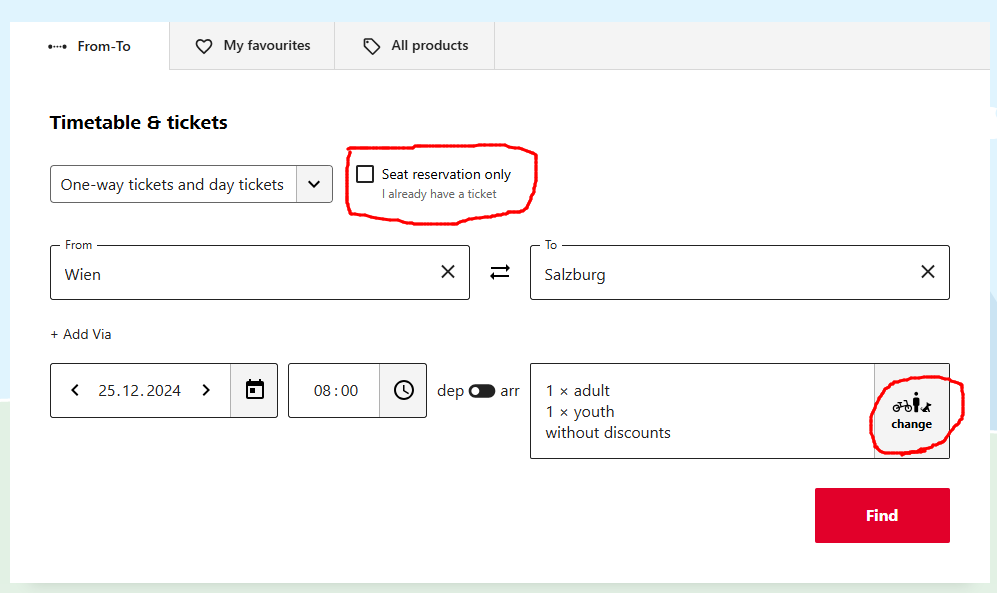Click the 1 × youth passenger text

coord(580,412)
